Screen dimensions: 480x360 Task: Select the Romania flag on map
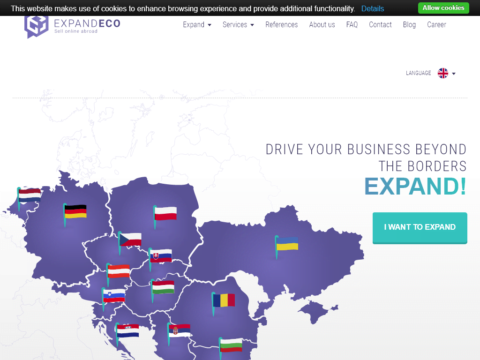pyautogui.click(x=223, y=301)
